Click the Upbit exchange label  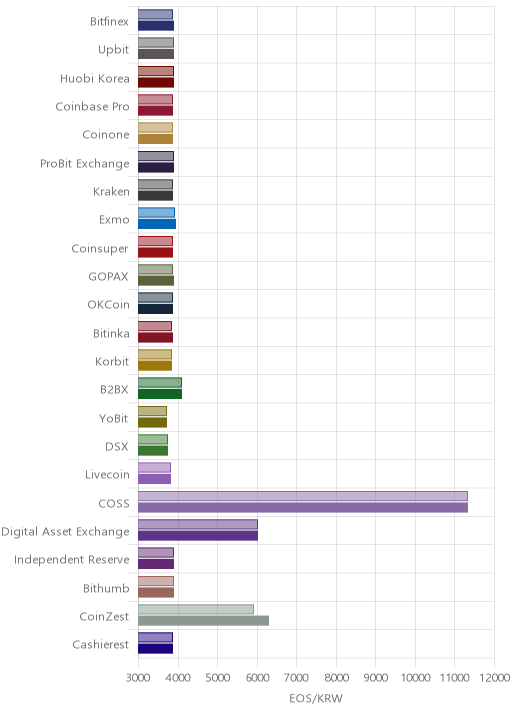[x=113, y=50]
